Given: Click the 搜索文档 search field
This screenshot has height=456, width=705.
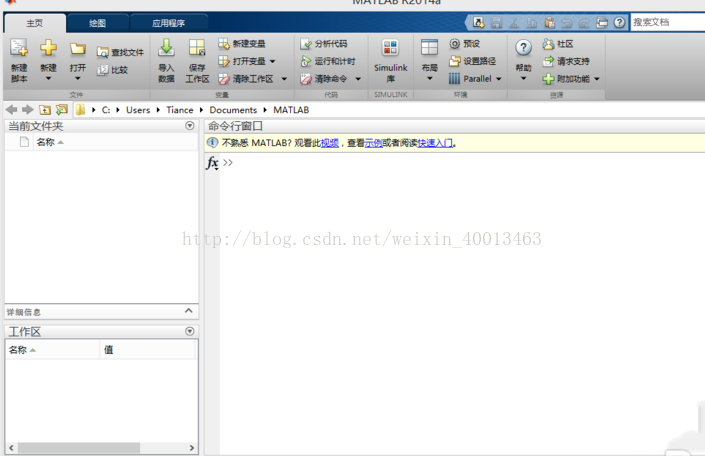Looking at the screenshot, I should 668,22.
